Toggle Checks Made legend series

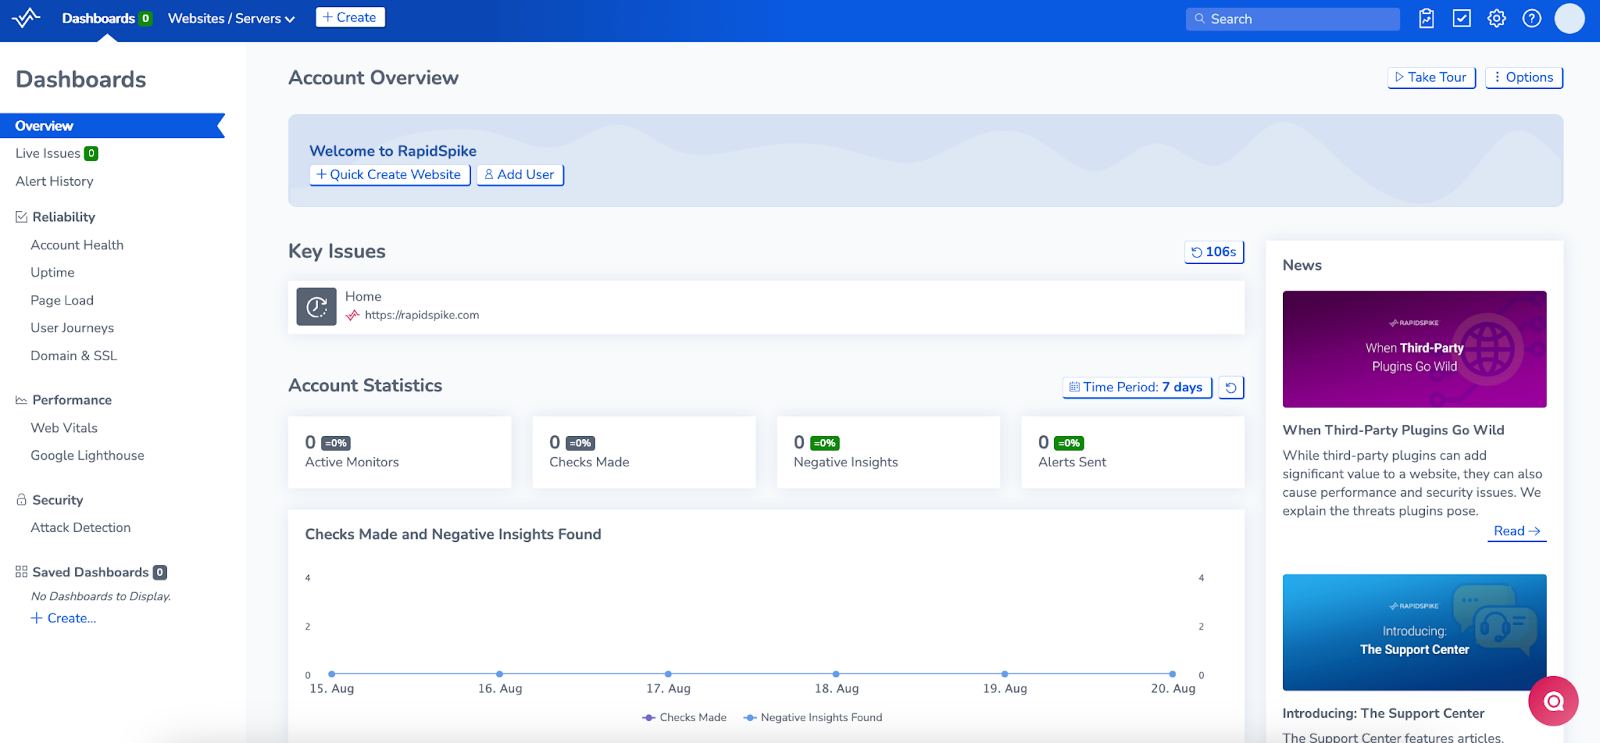[684, 717]
